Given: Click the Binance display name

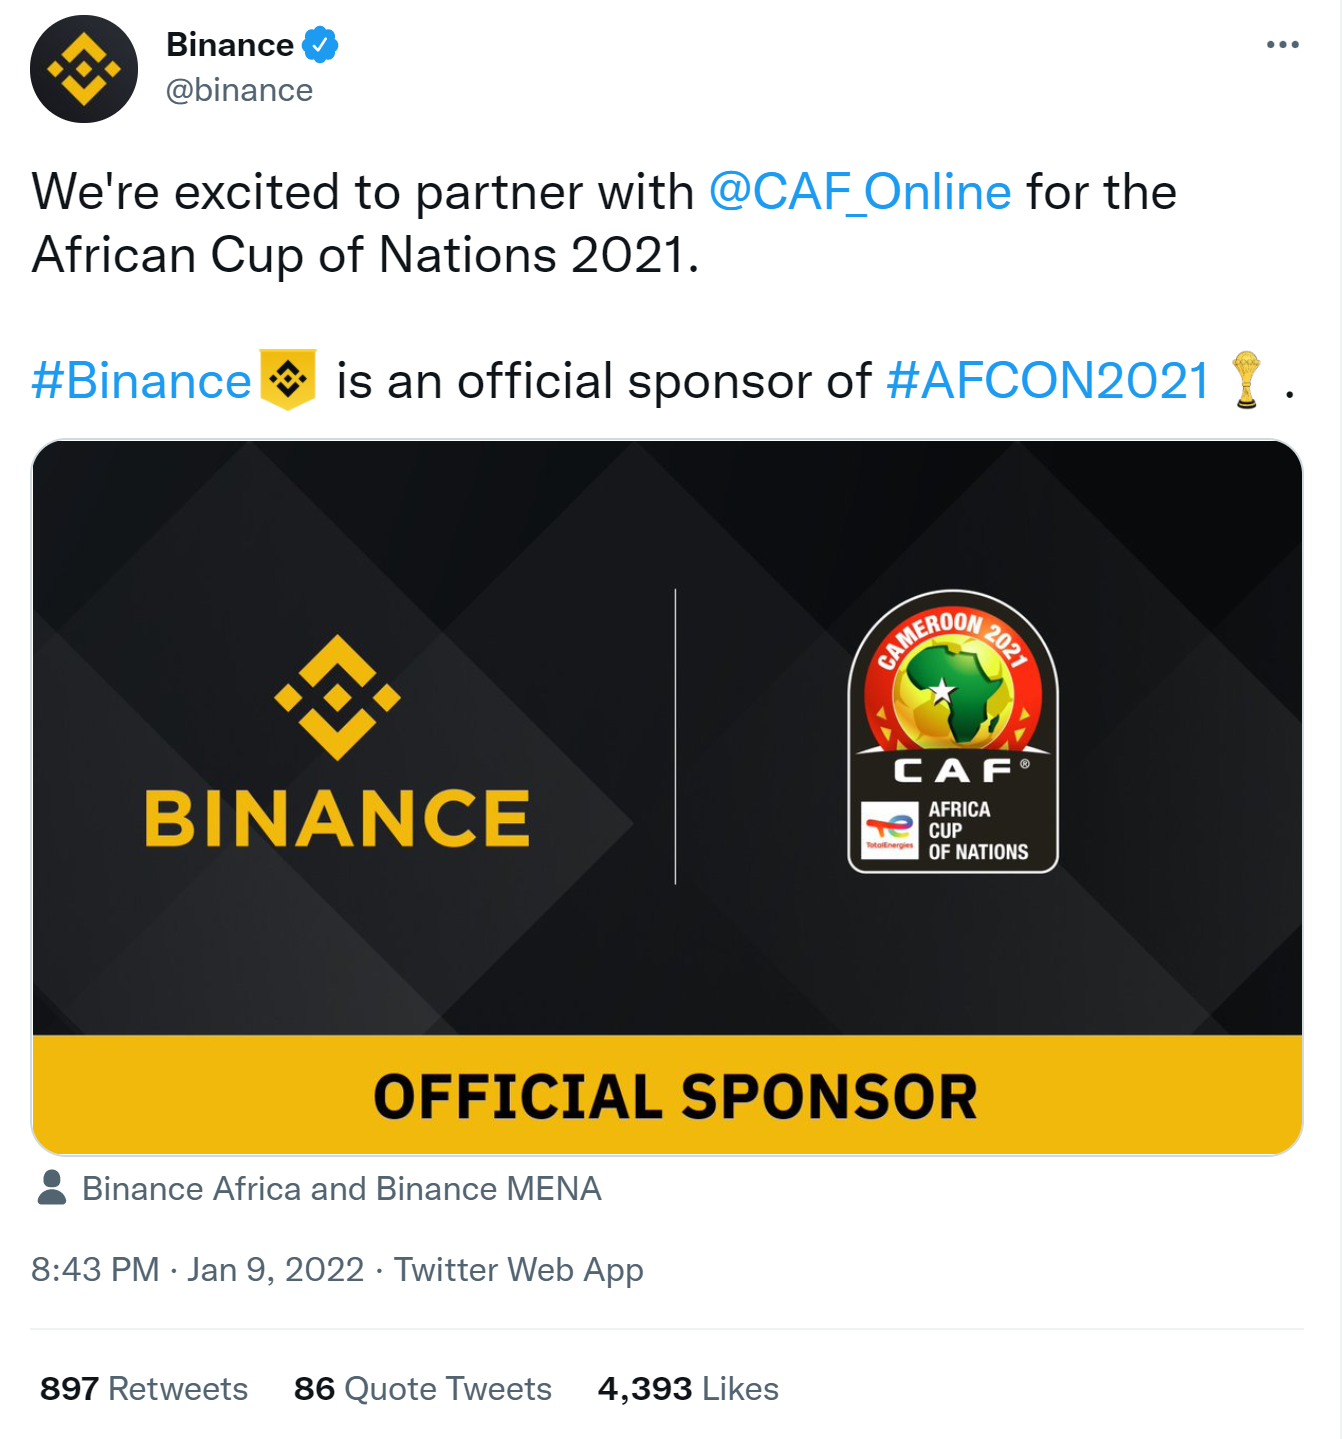Looking at the screenshot, I should 230,45.
